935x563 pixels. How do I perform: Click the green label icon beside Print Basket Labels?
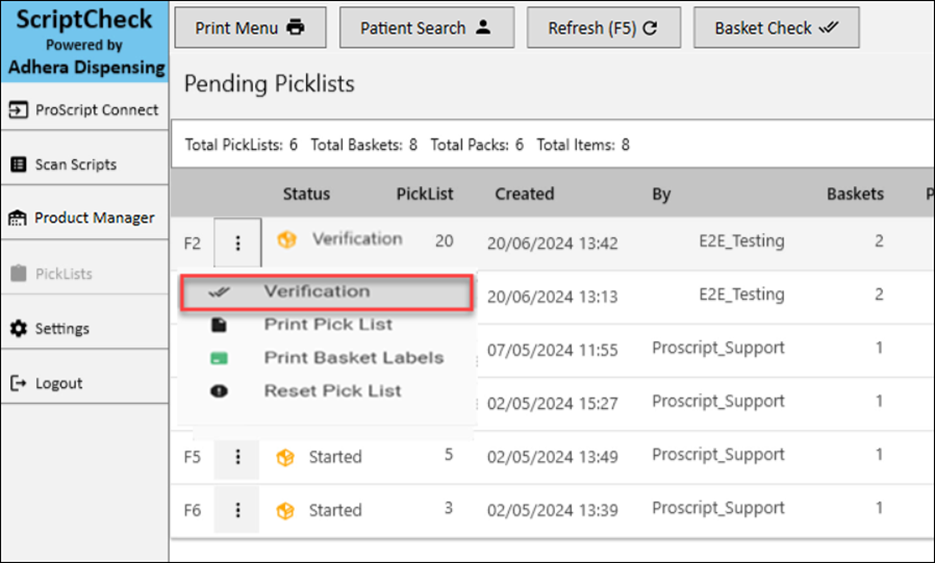point(219,358)
